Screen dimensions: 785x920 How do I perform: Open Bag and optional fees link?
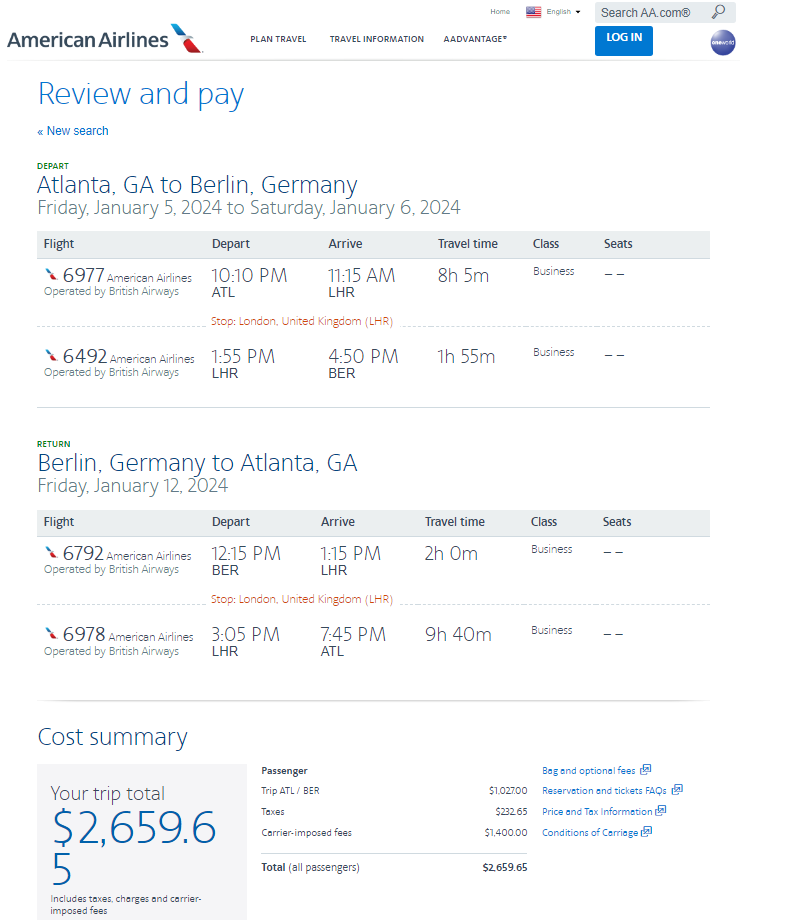click(x=588, y=770)
